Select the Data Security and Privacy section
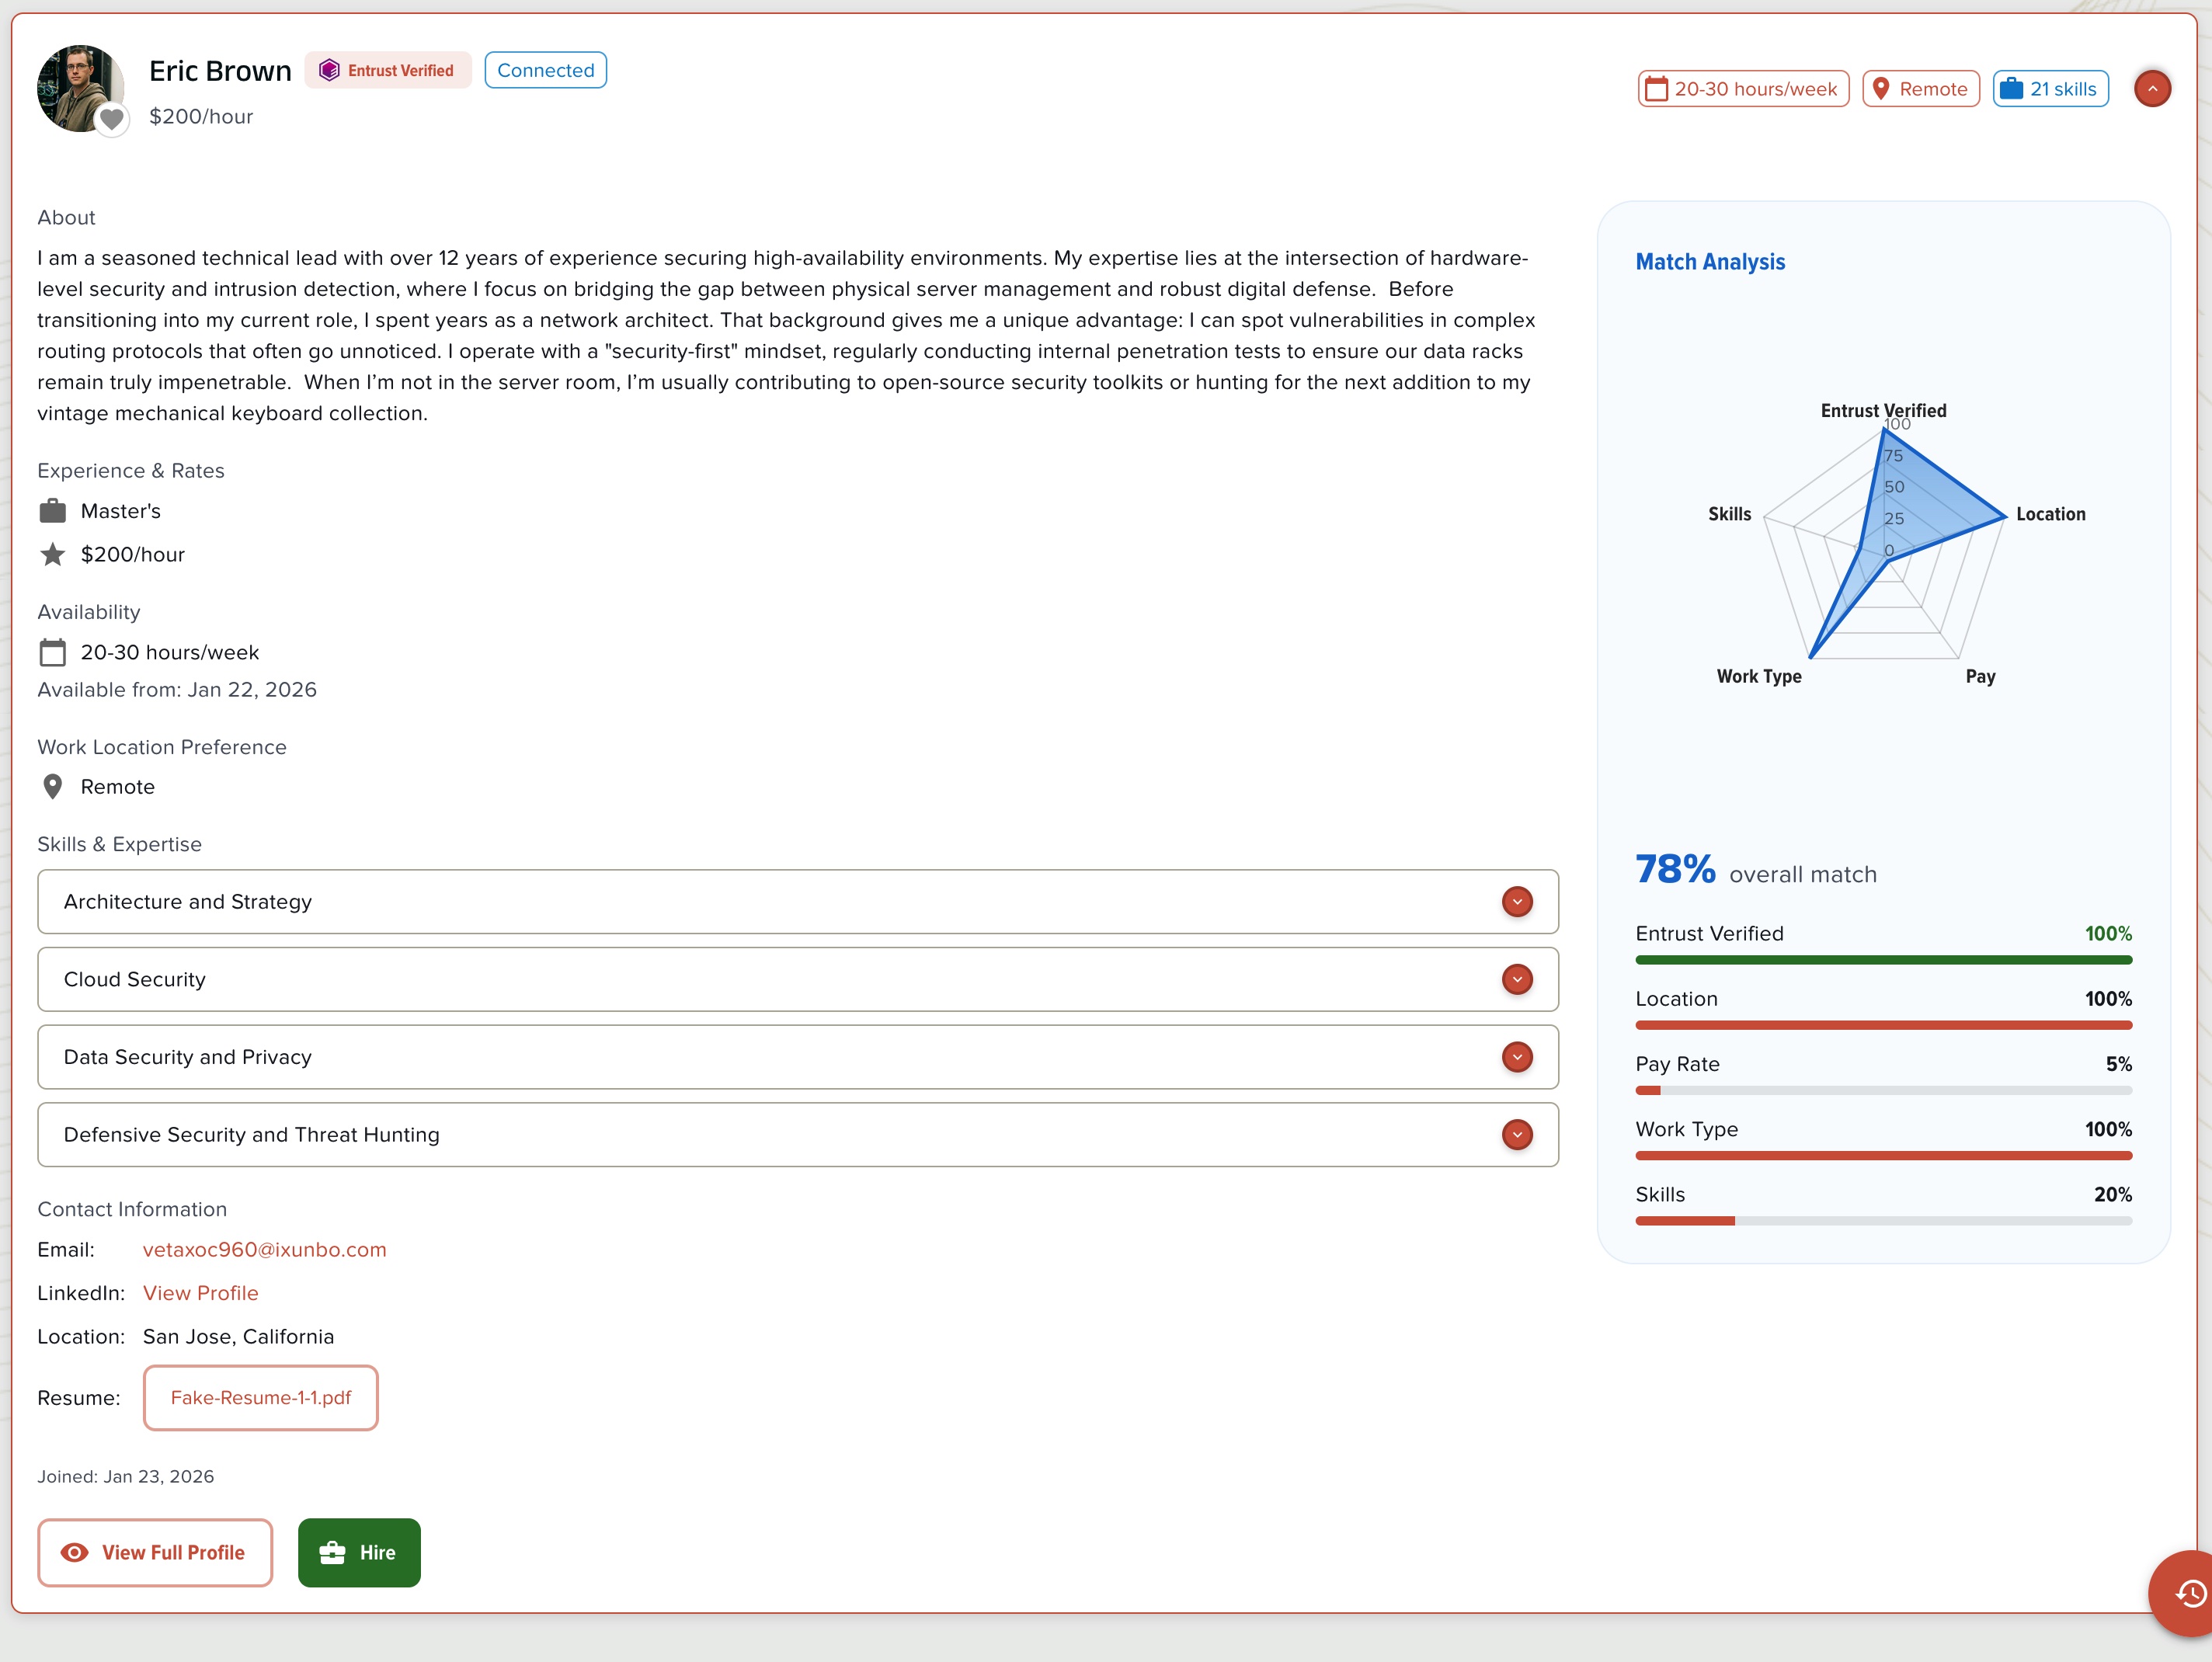 click(x=1517, y=1057)
